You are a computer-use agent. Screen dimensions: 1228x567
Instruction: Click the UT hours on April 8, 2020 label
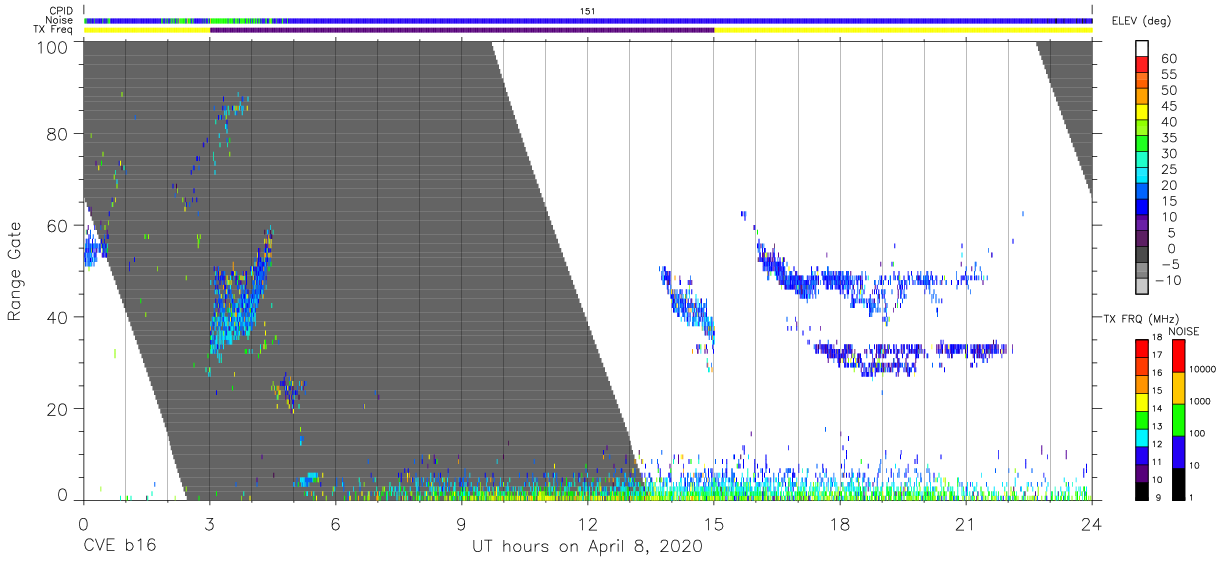(x=588, y=547)
